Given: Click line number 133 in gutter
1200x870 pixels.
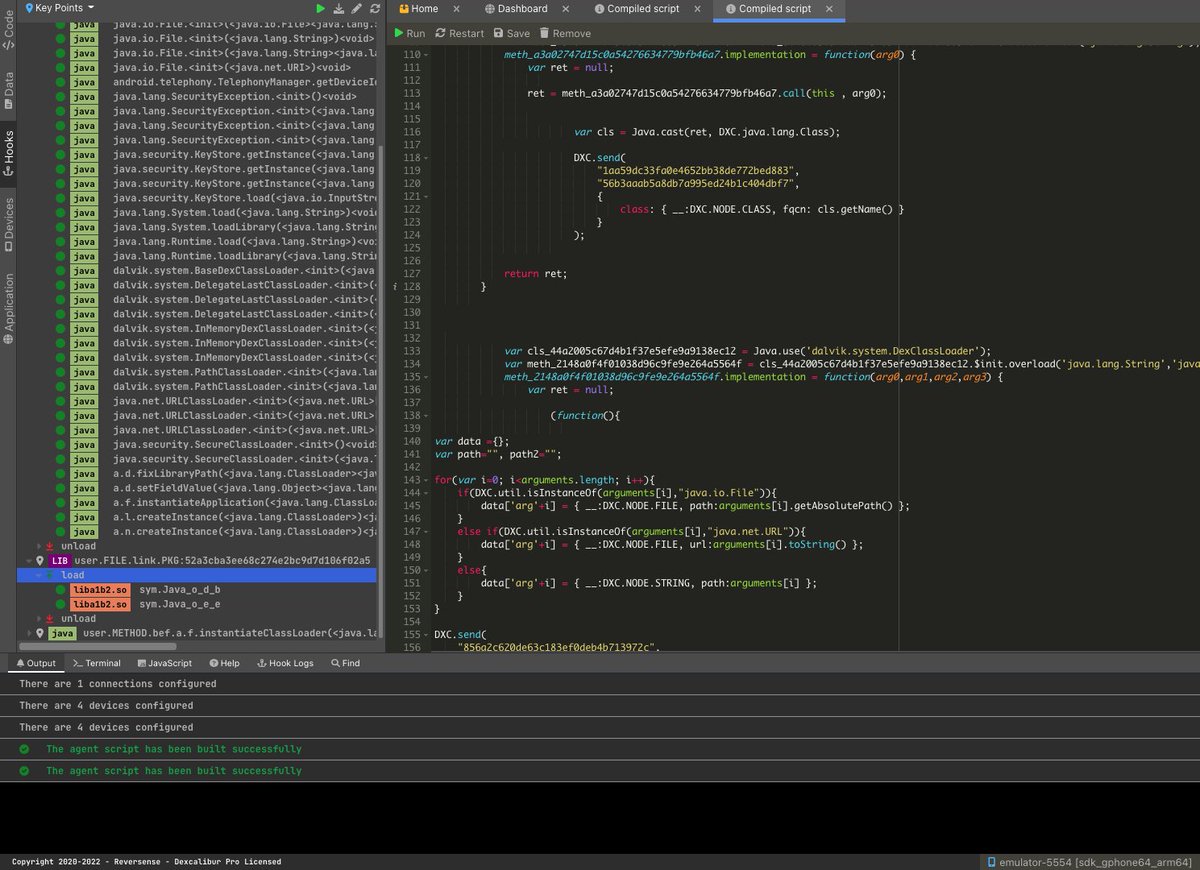Looking at the screenshot, I should coord(413,350).
